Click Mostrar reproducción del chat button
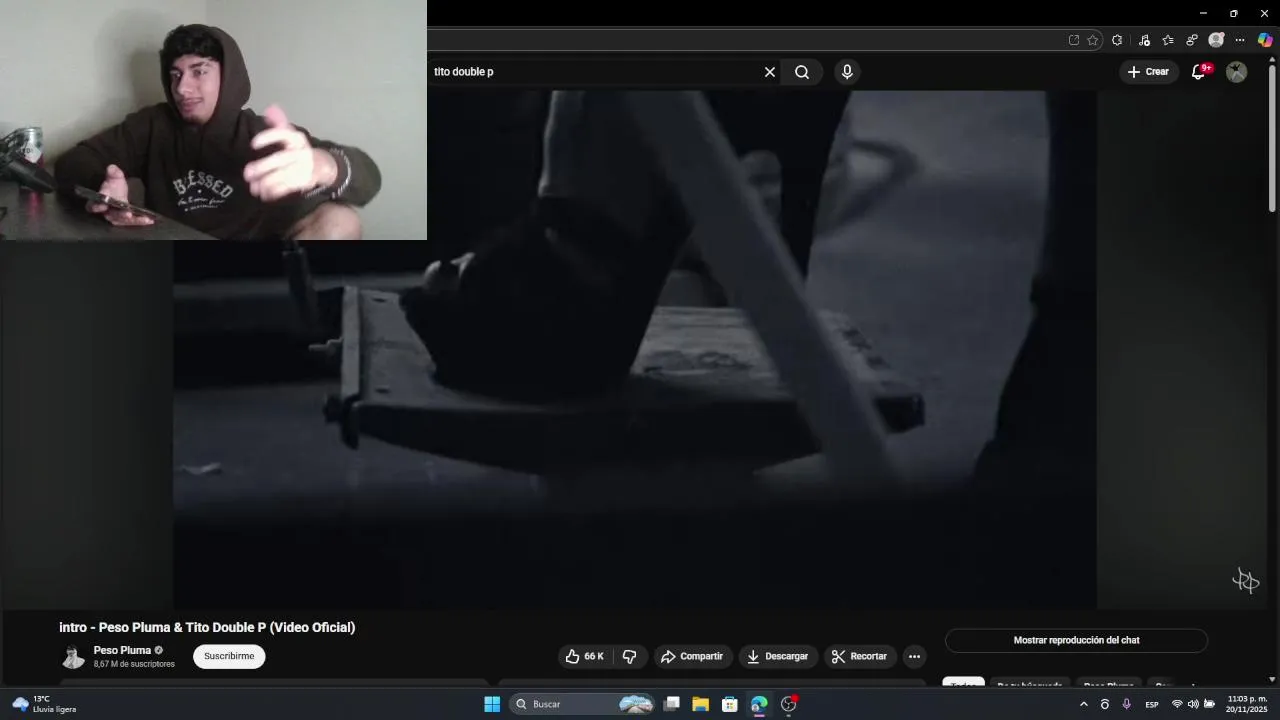The width and height of the screenshot is (1280, 720). point(1076,640)
